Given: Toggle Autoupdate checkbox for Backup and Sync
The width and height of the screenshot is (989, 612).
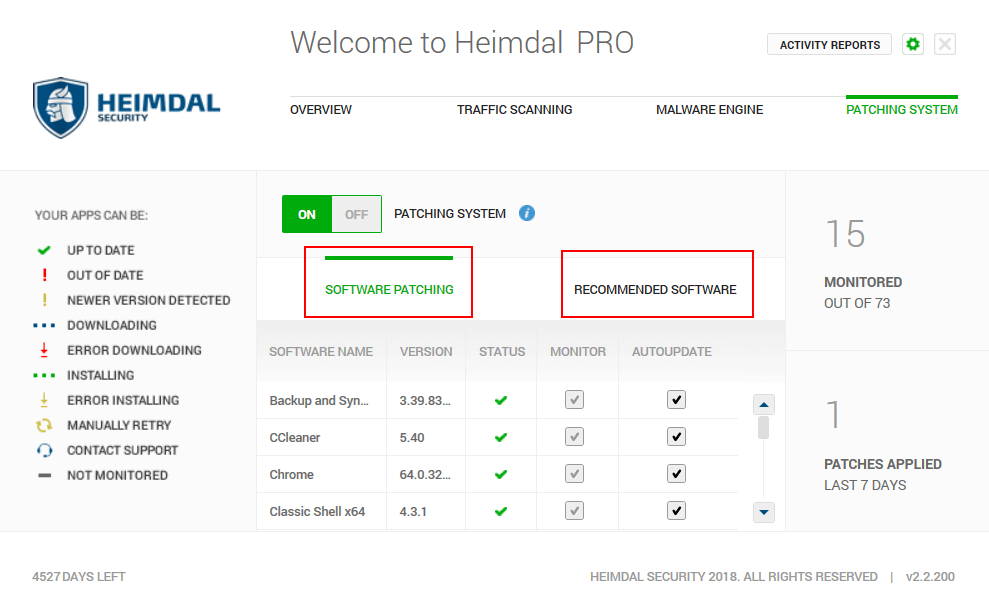Looking at the screenshot, I should click(676, 399).
